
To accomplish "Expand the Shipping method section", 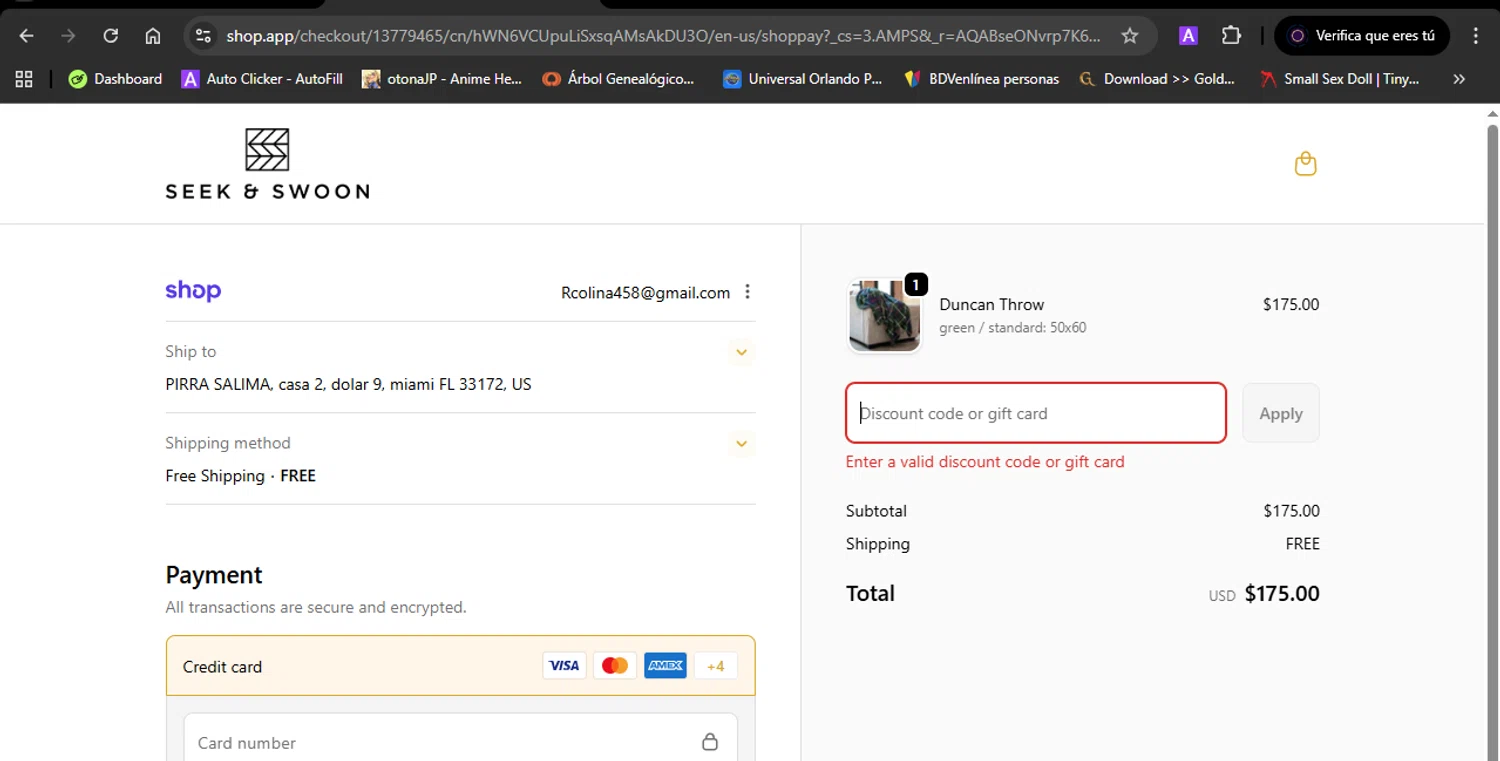I will [x=741, y=444].
